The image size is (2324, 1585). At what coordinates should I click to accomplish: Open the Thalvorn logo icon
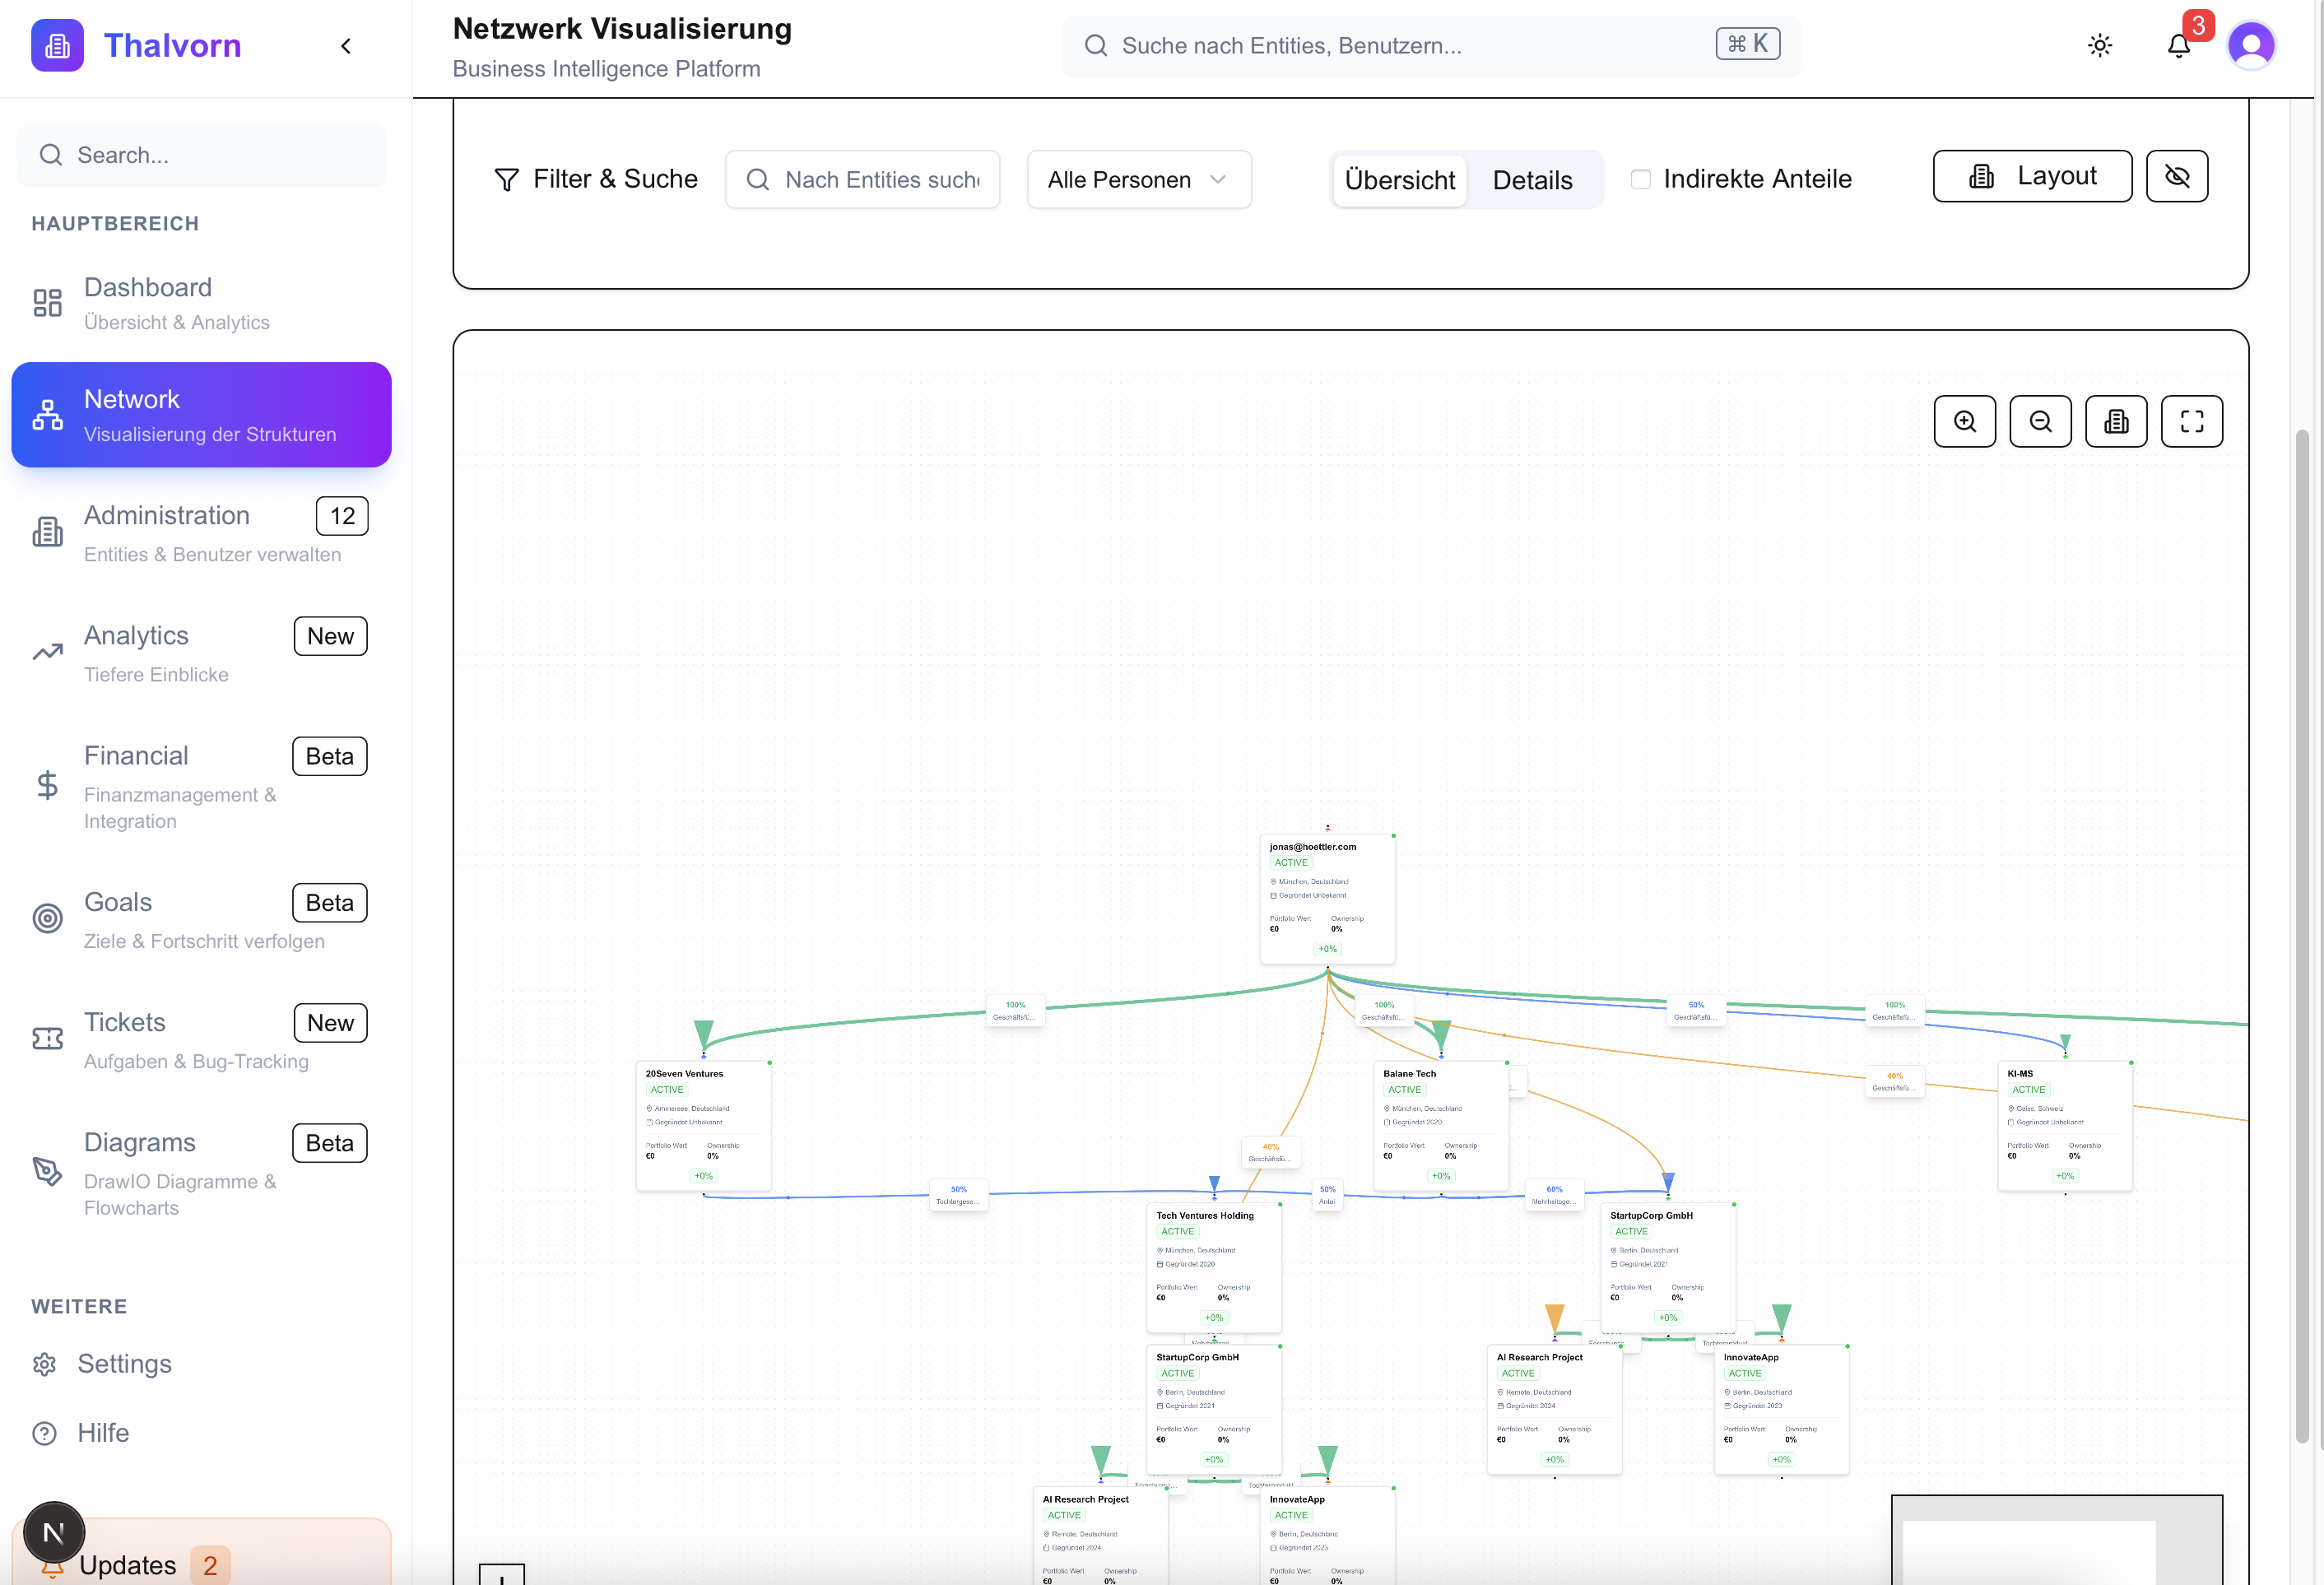click(57, 45)
